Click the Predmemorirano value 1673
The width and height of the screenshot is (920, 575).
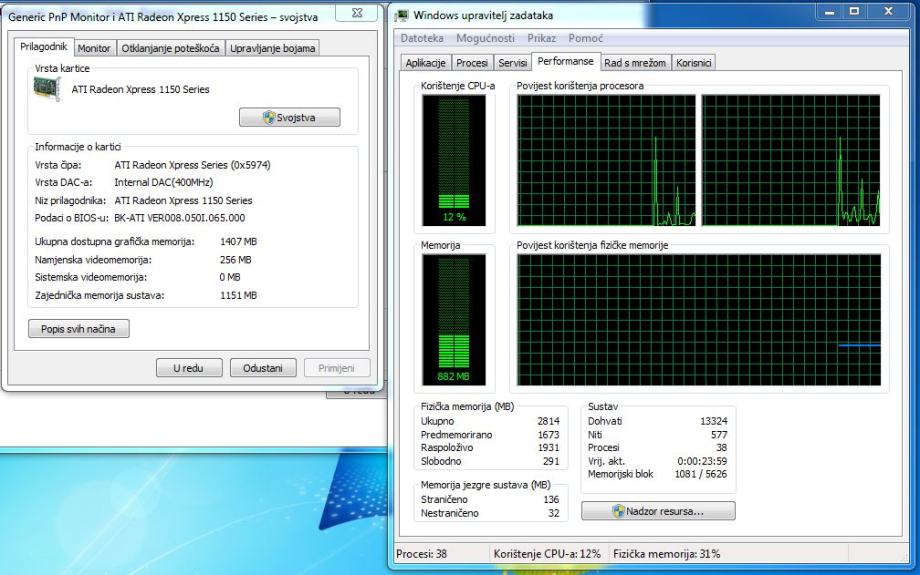coord(548,435)
